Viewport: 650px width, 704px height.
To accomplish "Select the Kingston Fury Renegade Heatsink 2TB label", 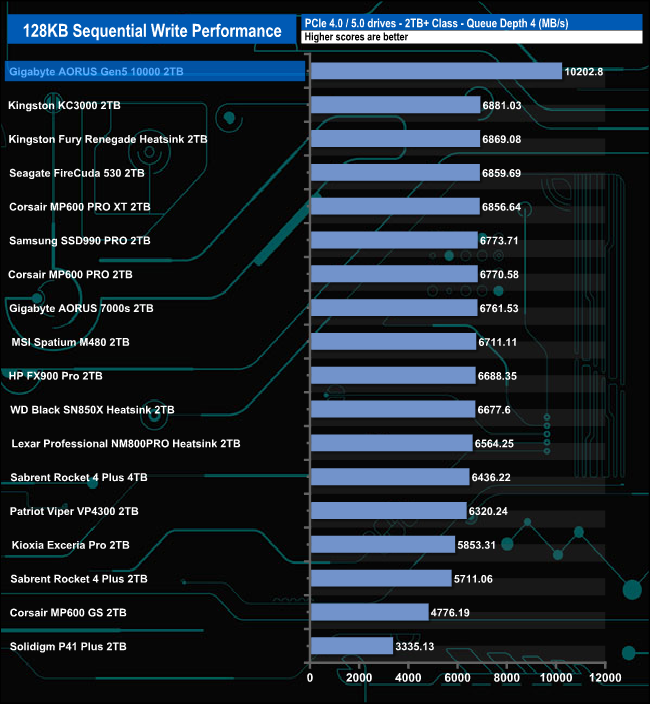I will coord(108,139).
